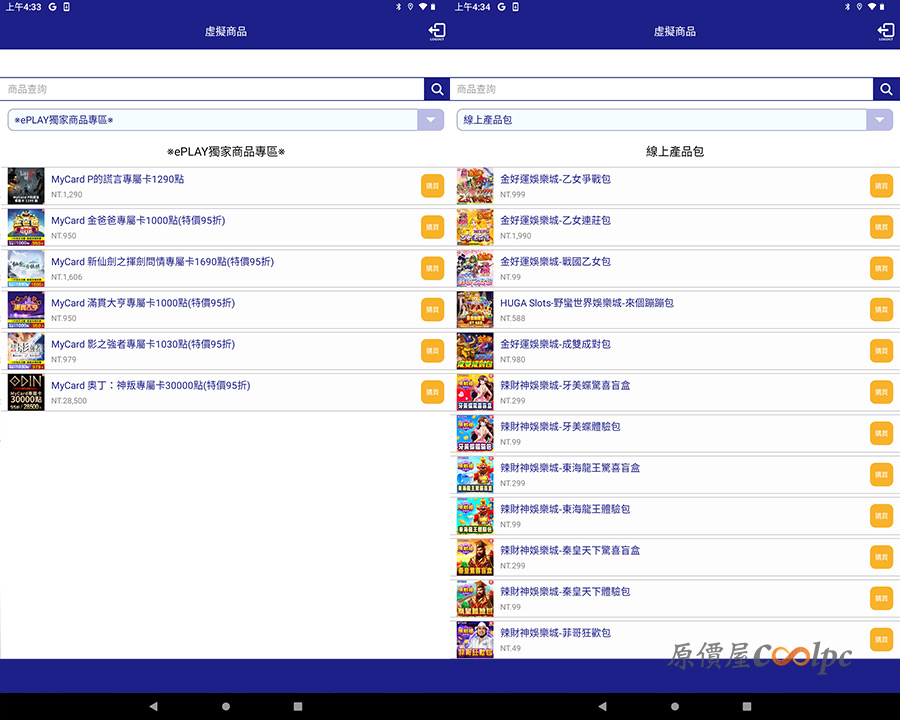Viewport: 900px width, 720px height.
Task: Buy the 金好運娛樂城-成雙成對包
Action: click(x=881, y=351)
